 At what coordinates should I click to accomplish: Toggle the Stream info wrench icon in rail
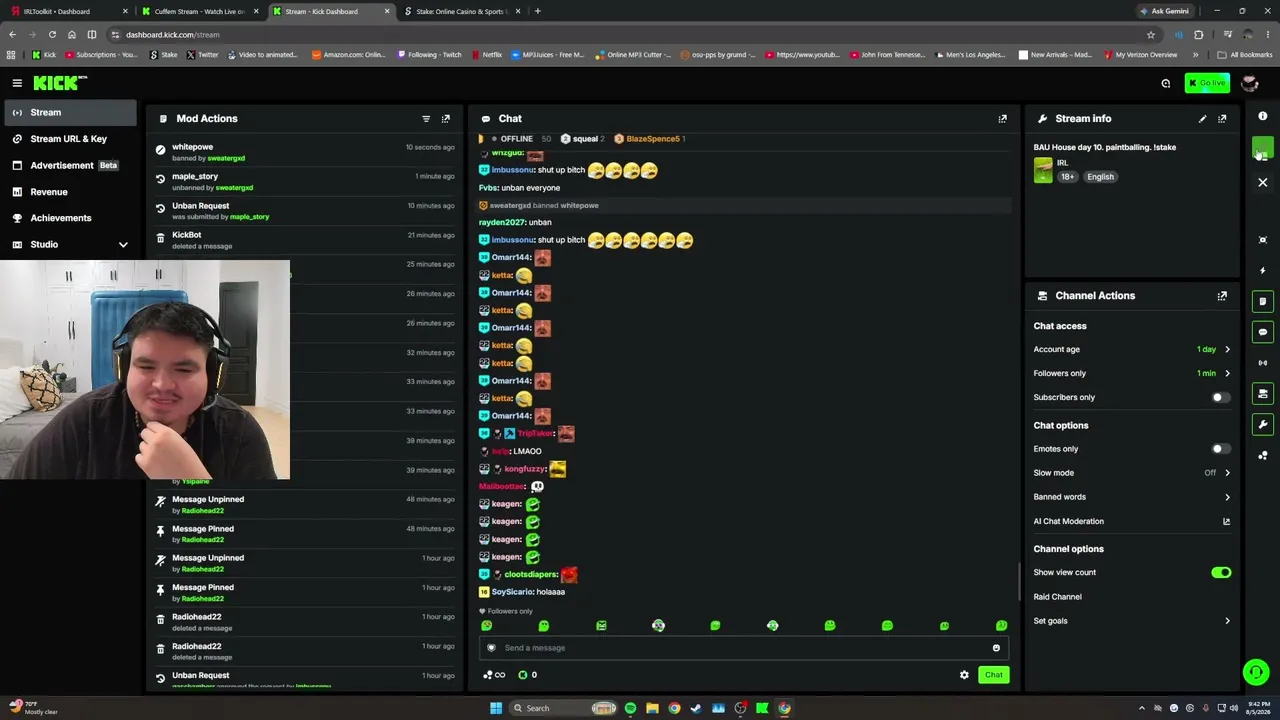[x=1263, y=425]
